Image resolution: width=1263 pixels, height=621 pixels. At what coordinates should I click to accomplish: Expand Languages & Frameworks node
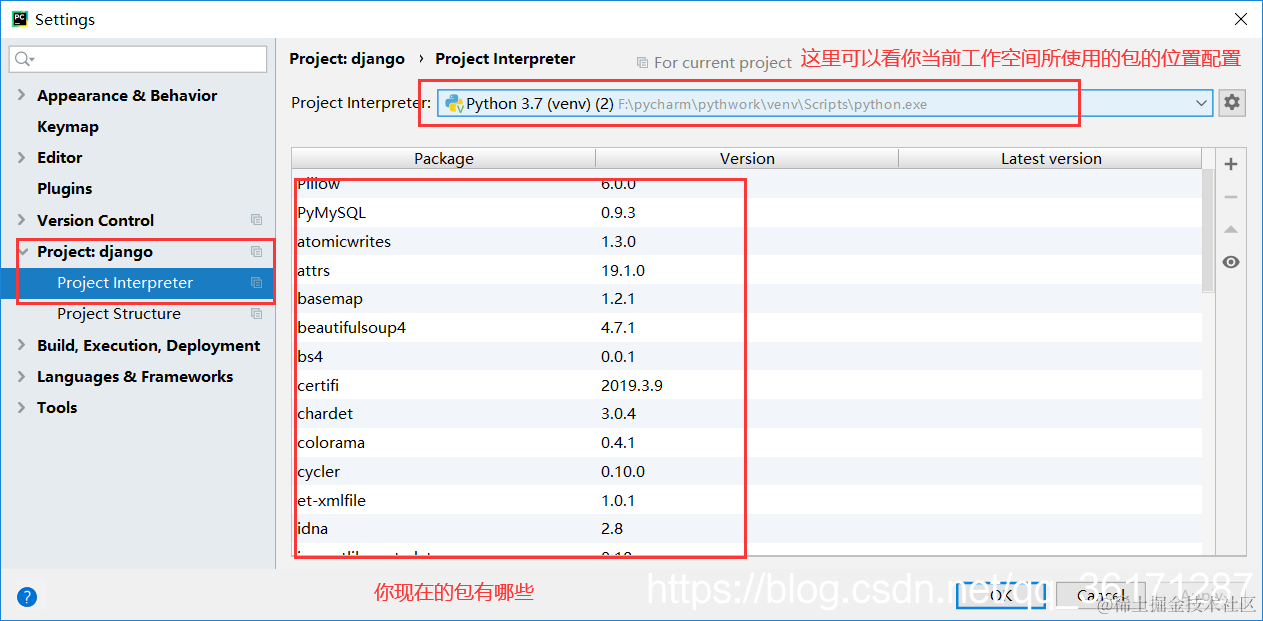pos(22,376)
